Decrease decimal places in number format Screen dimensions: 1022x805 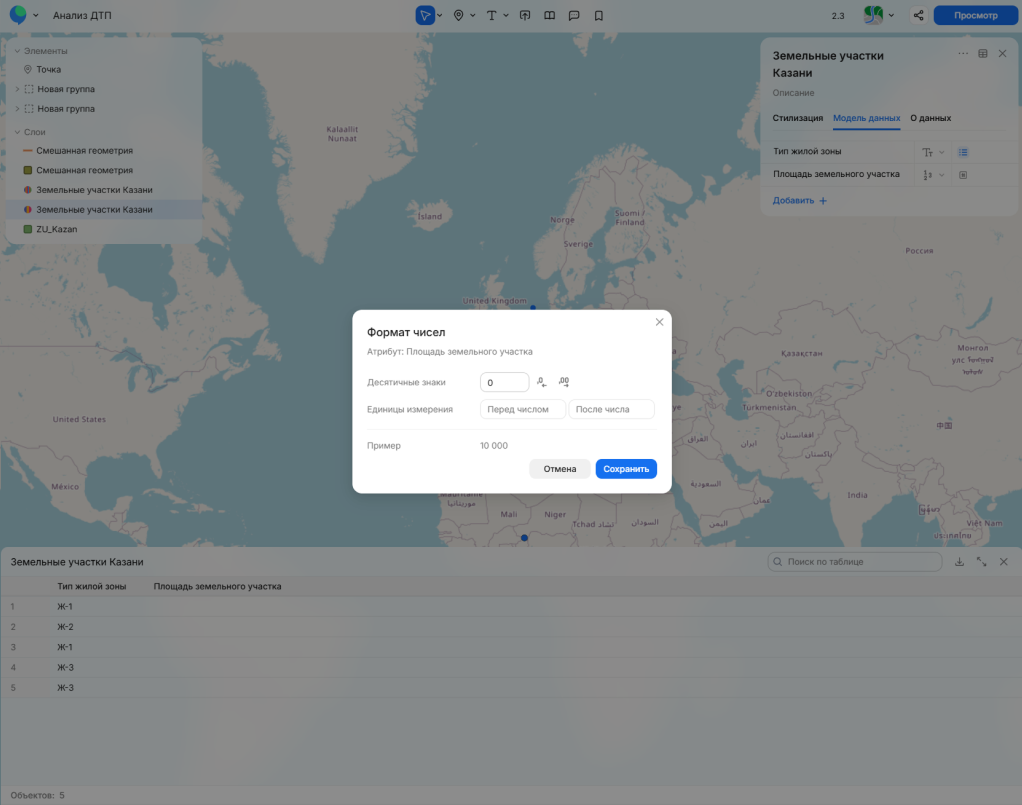[541, 382]
